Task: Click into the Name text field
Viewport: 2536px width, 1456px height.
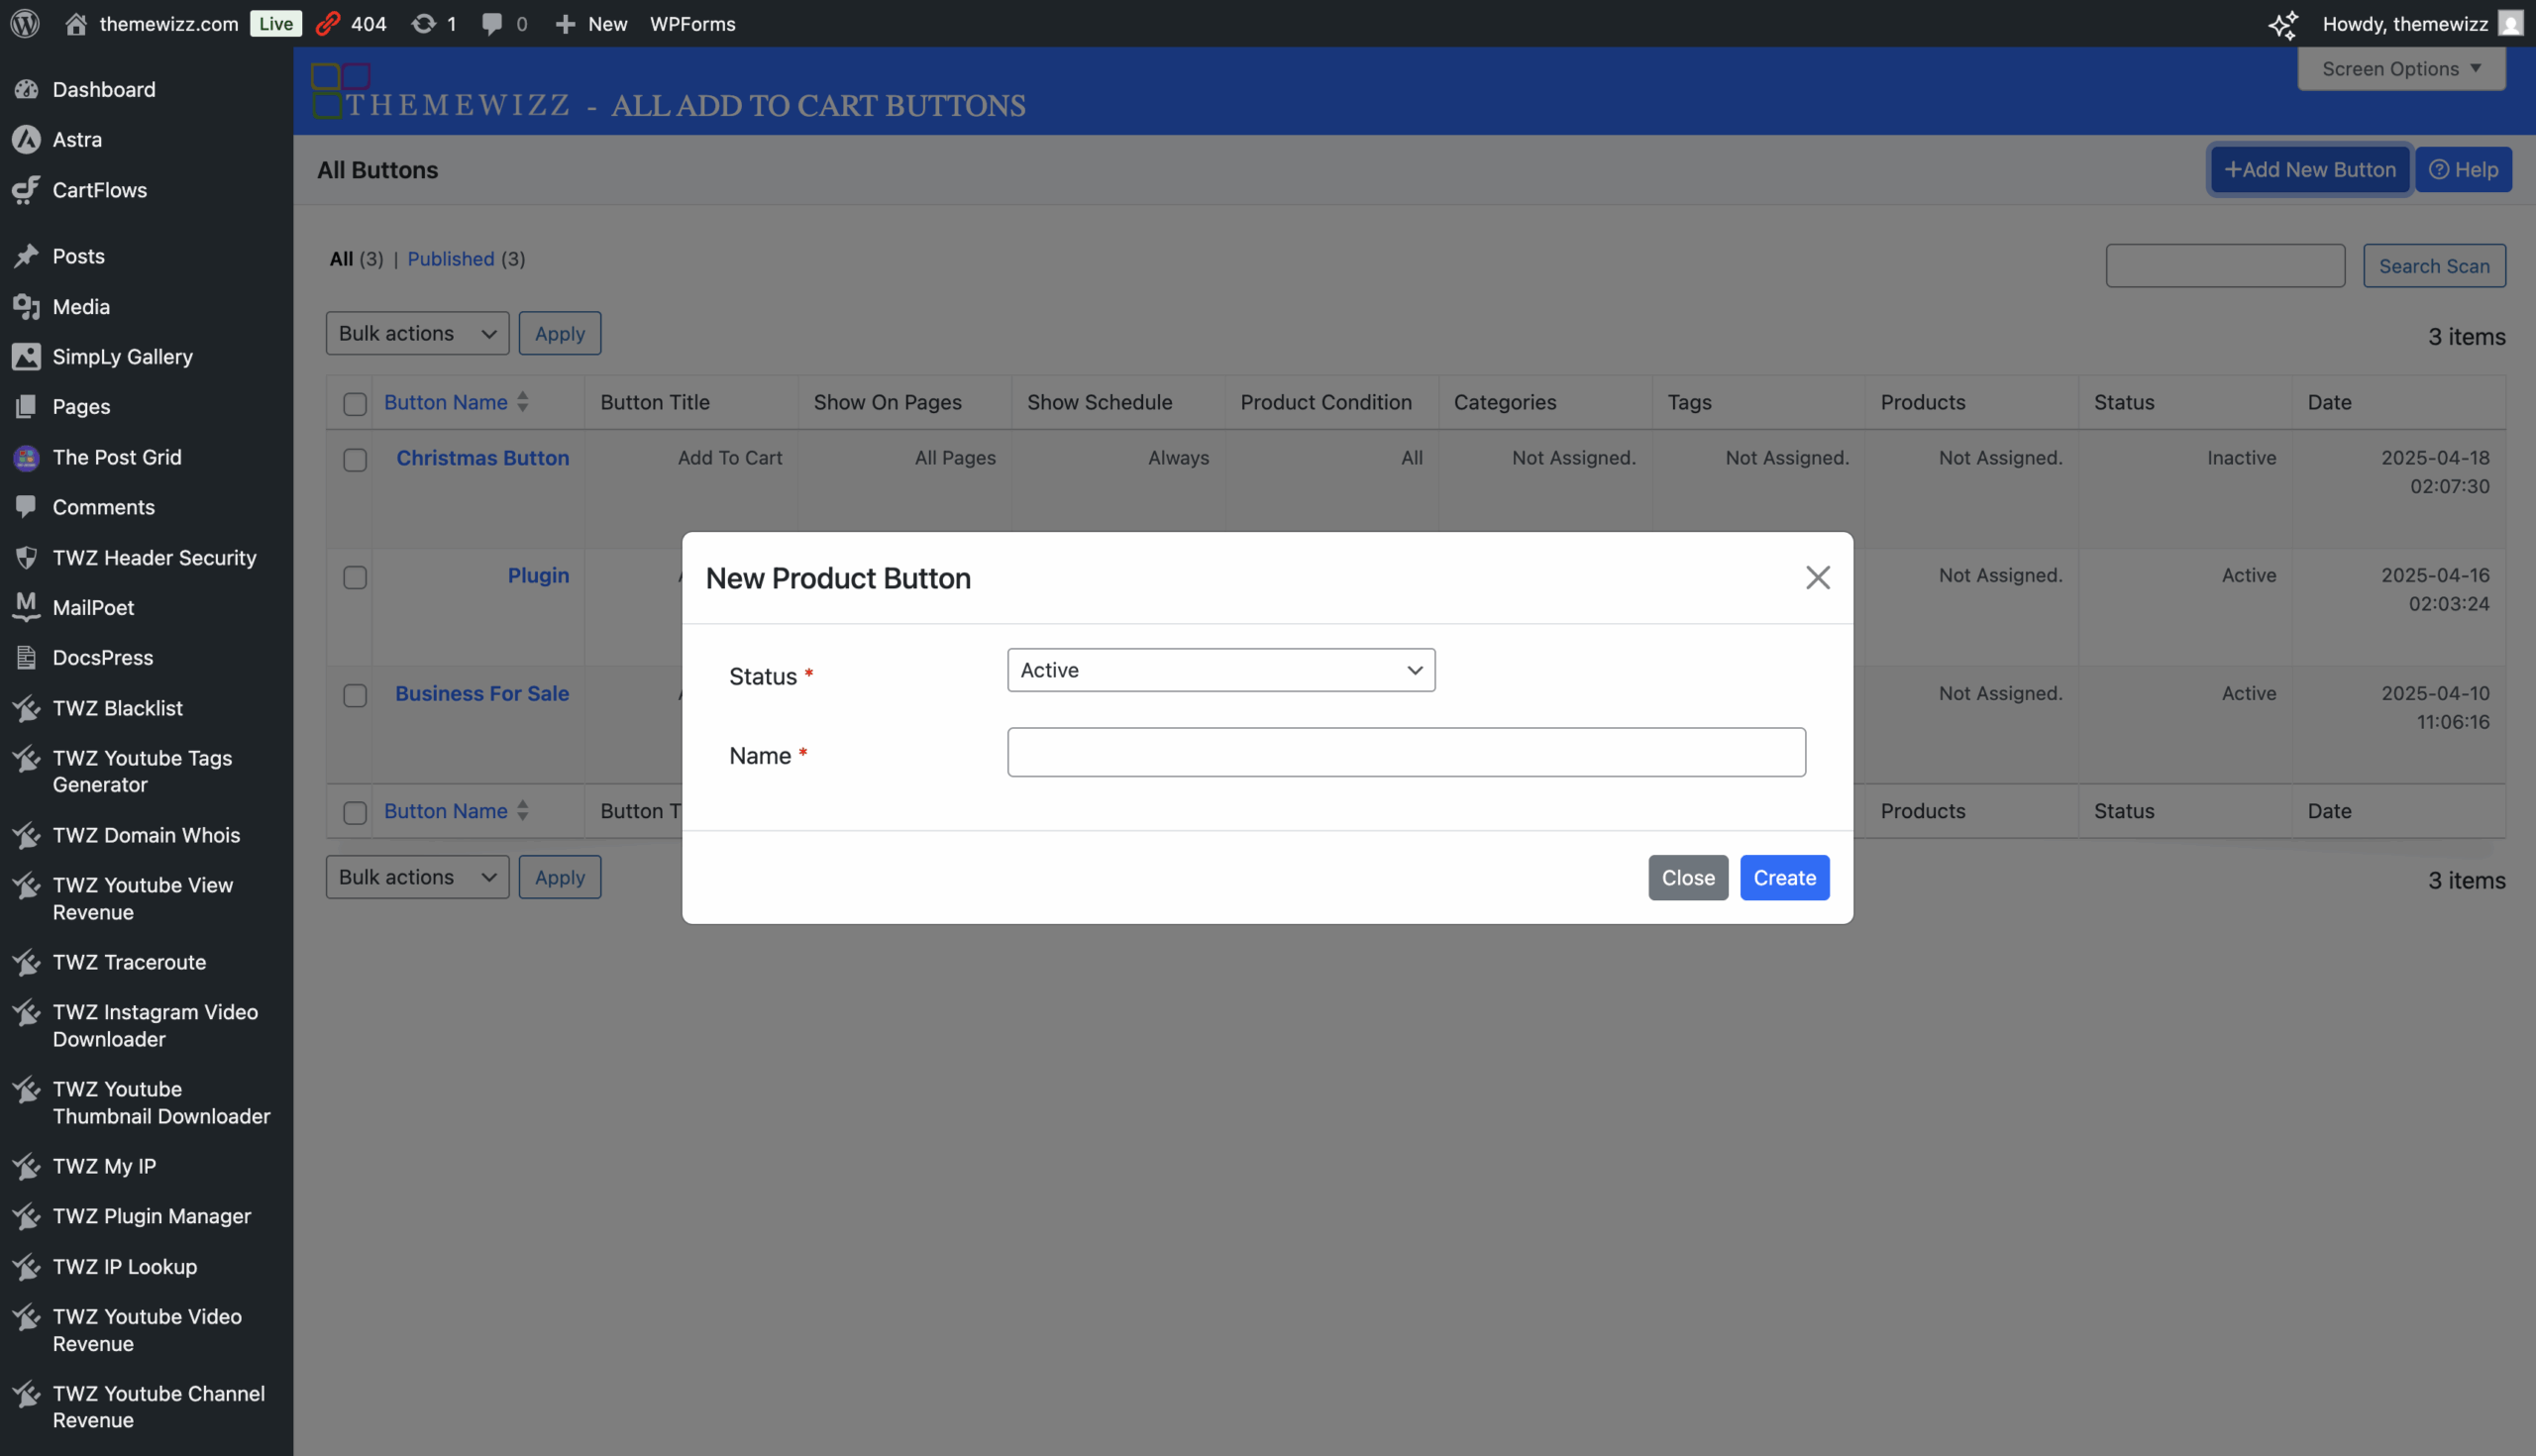Action: tap(1405, 752)
